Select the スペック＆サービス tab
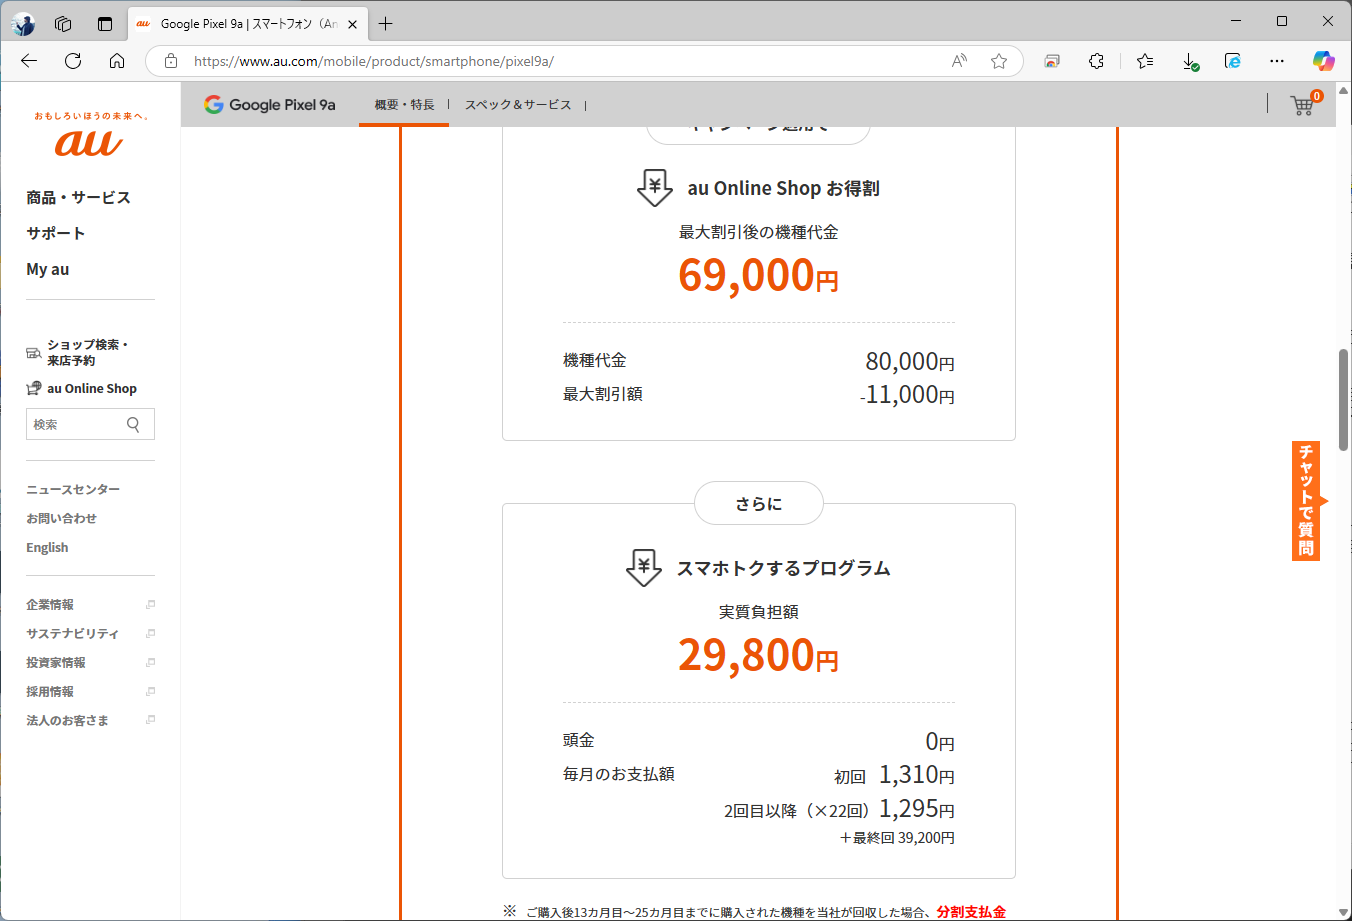The width and height of the screenshot is (1352, 921). click(x=518, y=105)
